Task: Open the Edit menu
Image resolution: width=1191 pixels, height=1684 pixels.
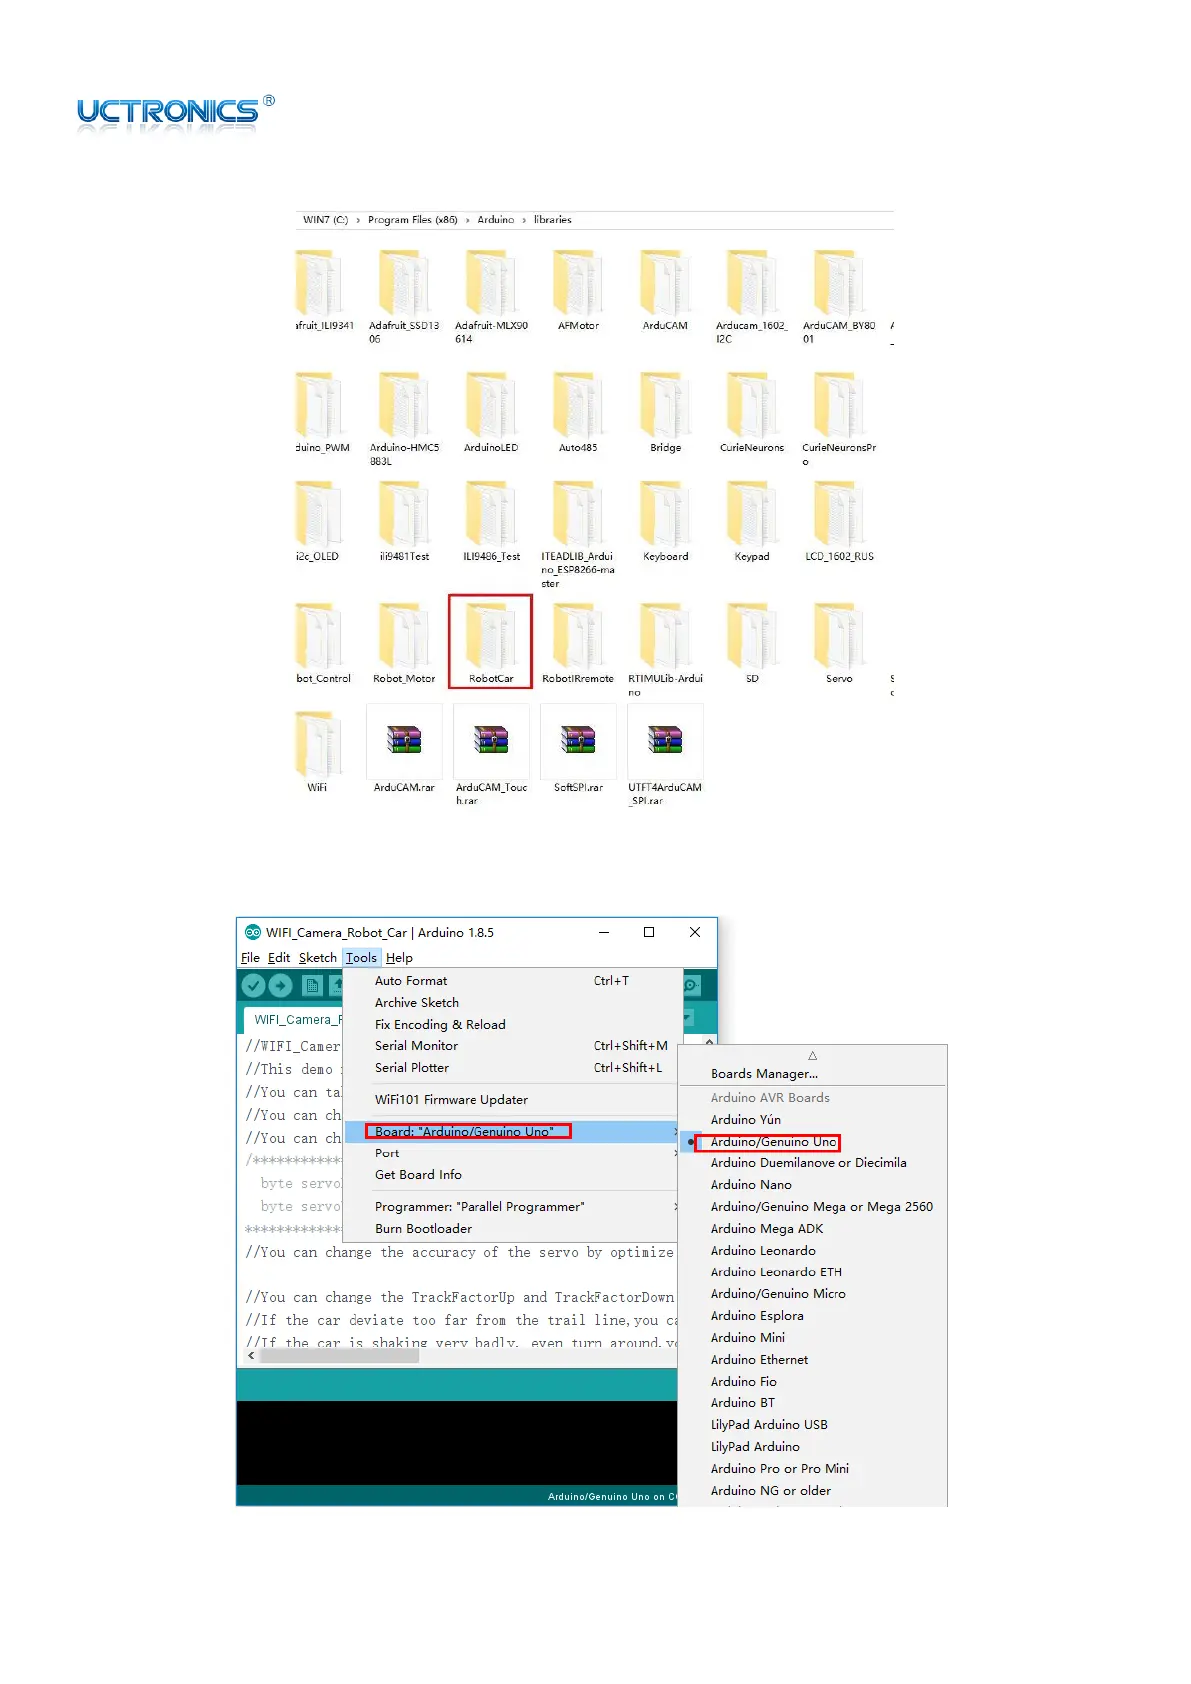Action: pyautogui.click(x=279, y=958)
